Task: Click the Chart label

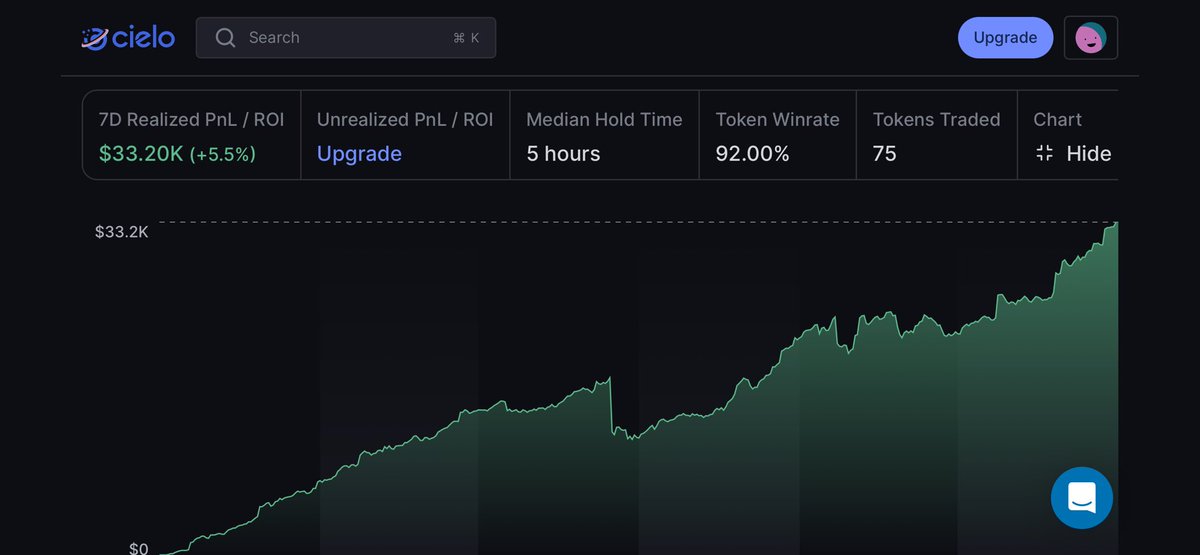Action: point(1058,120)
